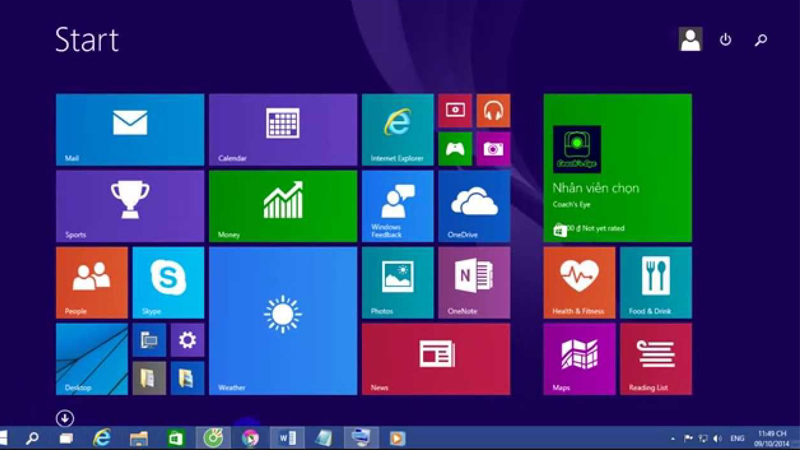This screenshot has width=800, height=450.
Task: Open taskbar Search magnifier
Action: pyautogui.click(x=32, y=438)
